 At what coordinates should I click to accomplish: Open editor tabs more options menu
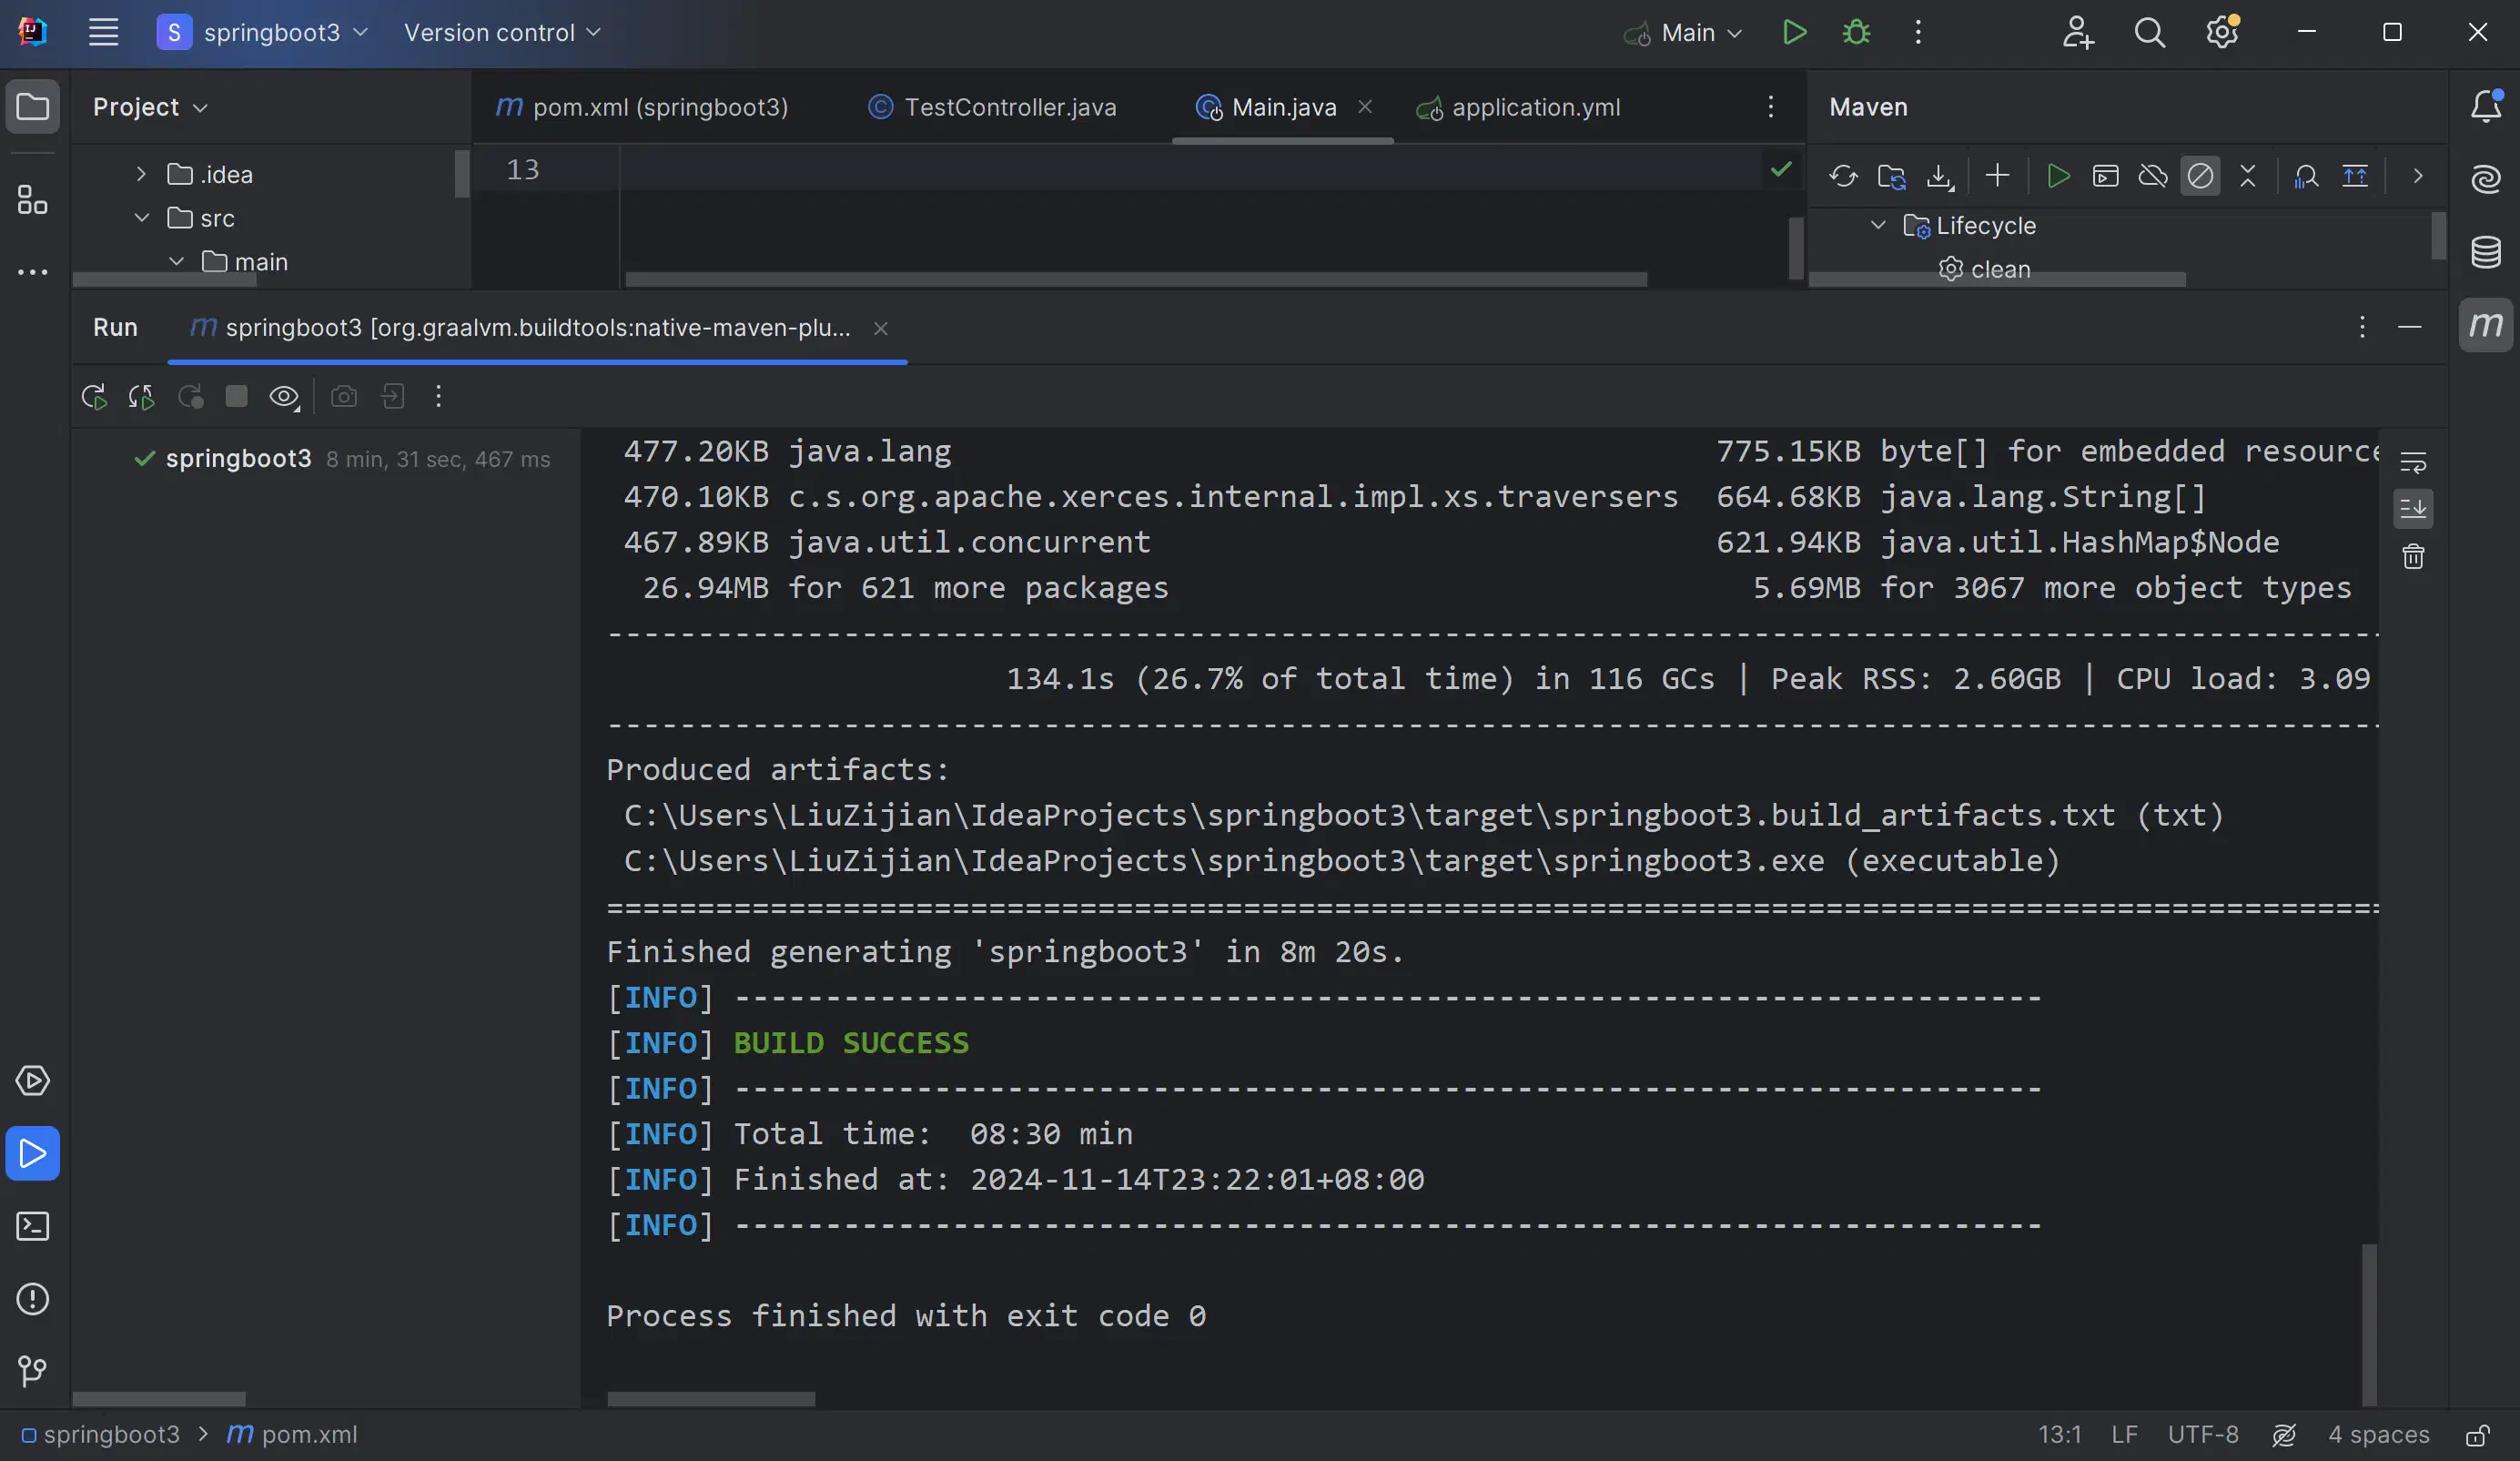point(1770,107)
